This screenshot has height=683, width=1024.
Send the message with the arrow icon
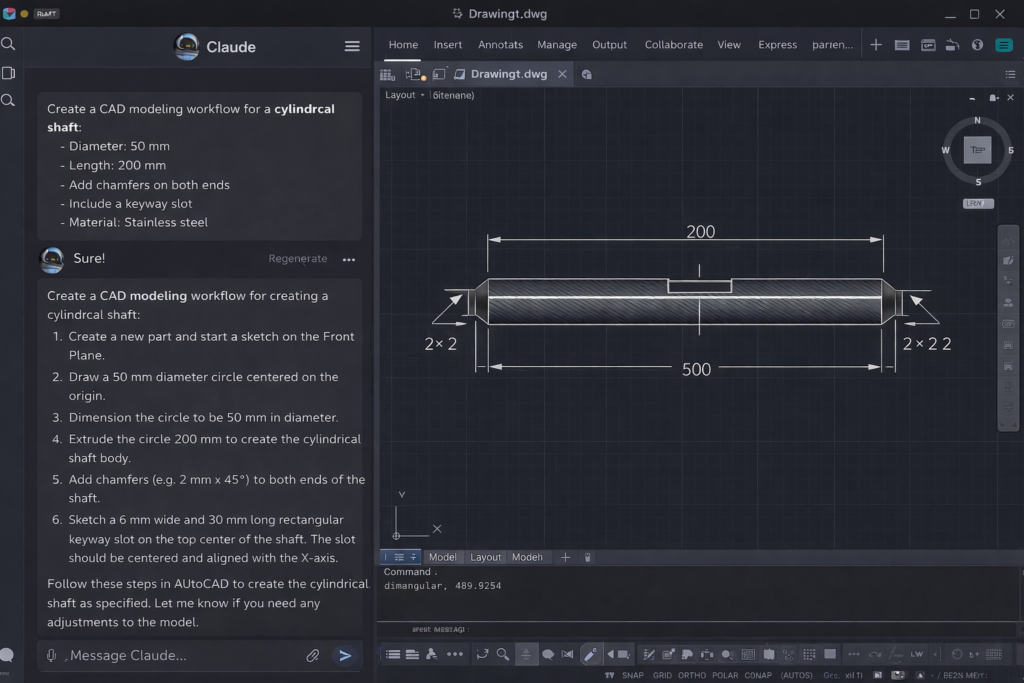[x=345, y=655]
